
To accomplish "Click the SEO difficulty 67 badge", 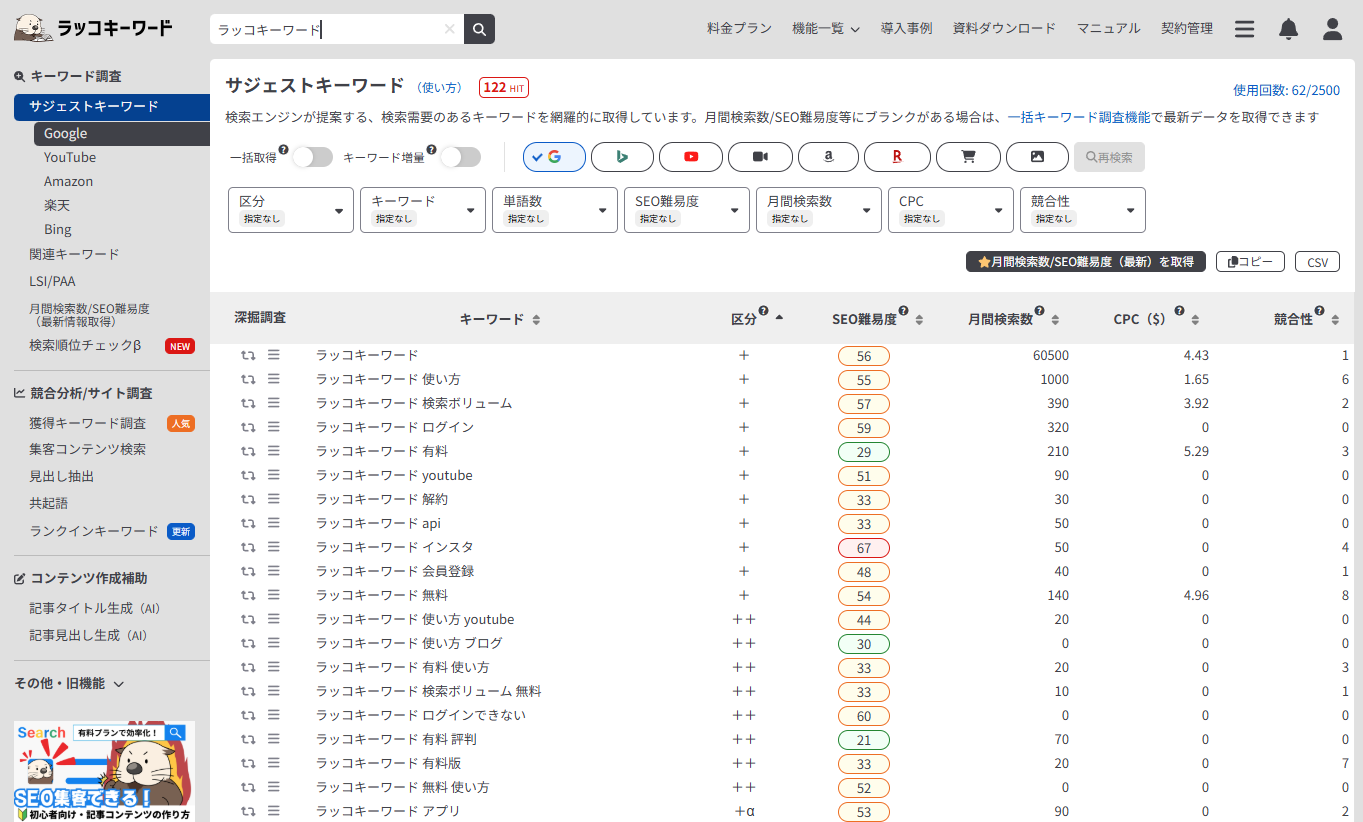I will coord(864,548).
